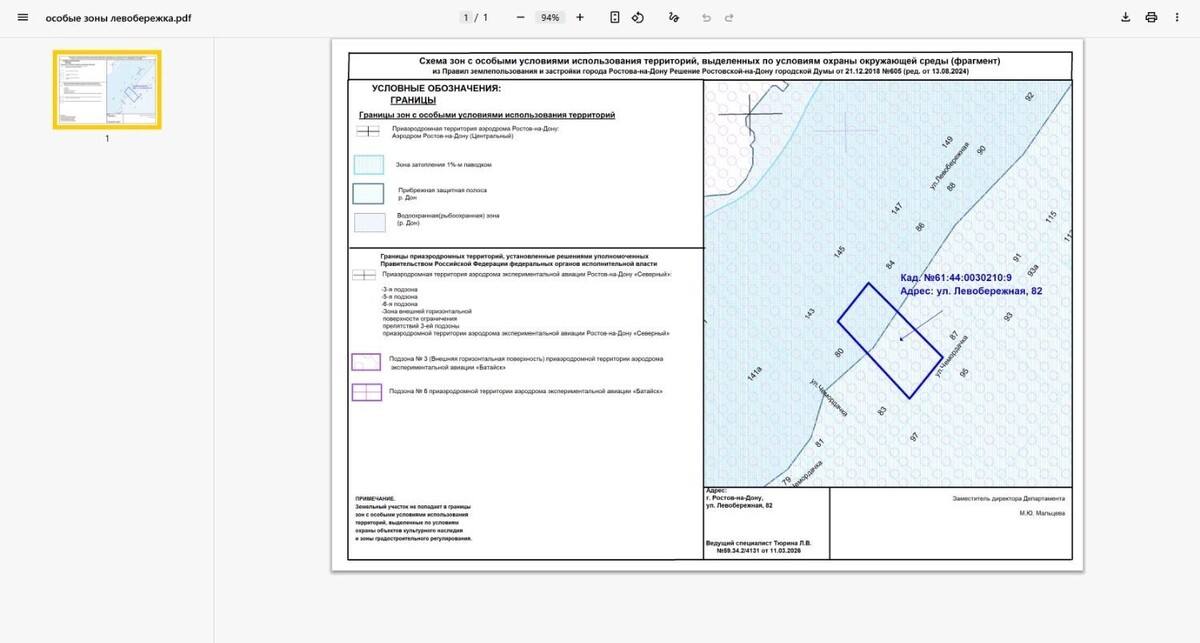Zoom out with the minus button
Viewport: 1200px width, 643px height.
pos(520,18)
